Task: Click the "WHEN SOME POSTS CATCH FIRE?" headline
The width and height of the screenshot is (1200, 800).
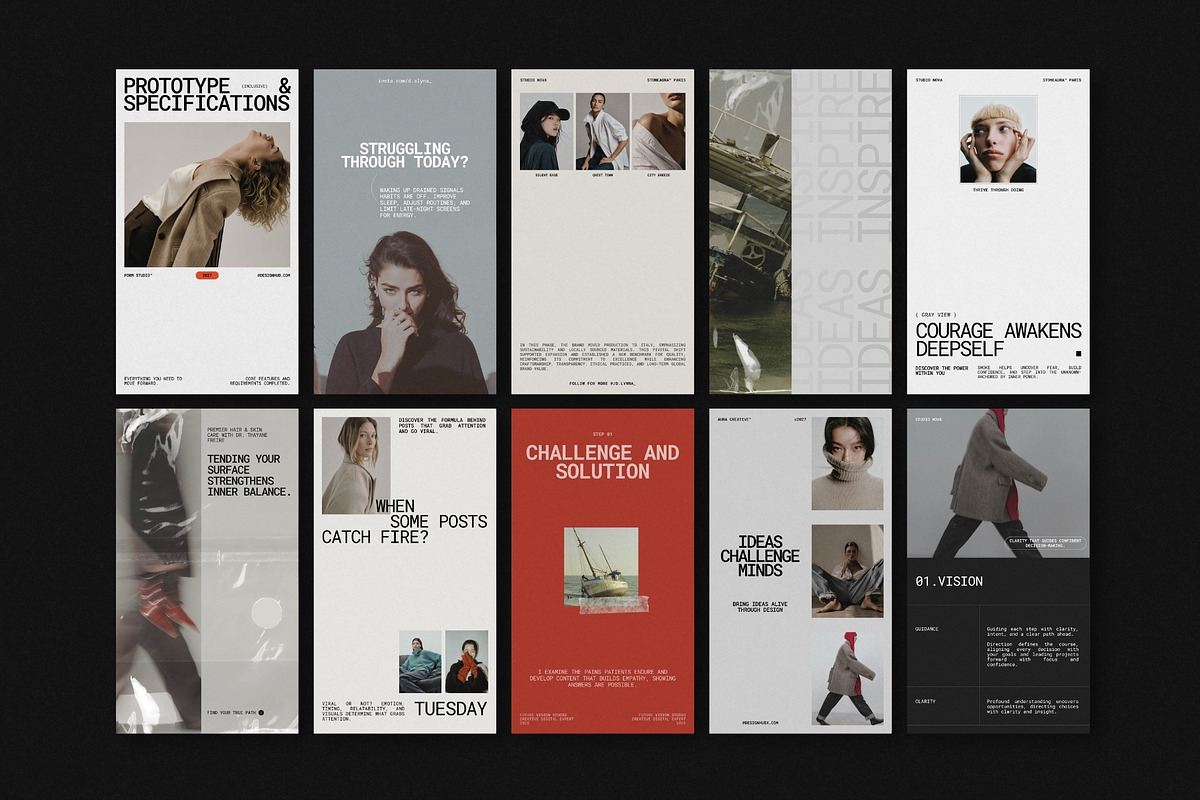Action: 405,522
